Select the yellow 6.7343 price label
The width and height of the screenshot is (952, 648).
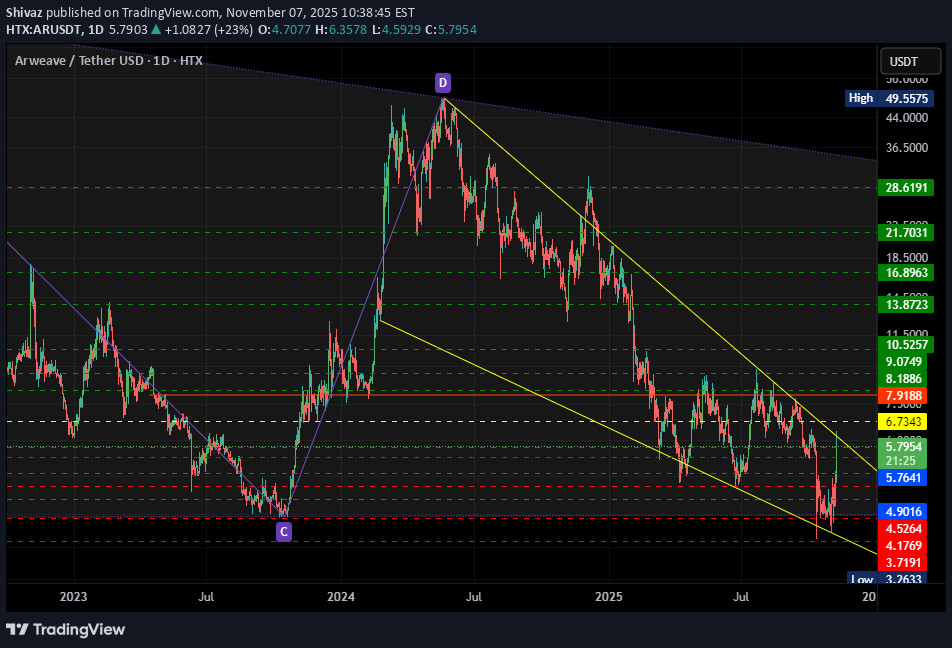click(x=905, y=423)
